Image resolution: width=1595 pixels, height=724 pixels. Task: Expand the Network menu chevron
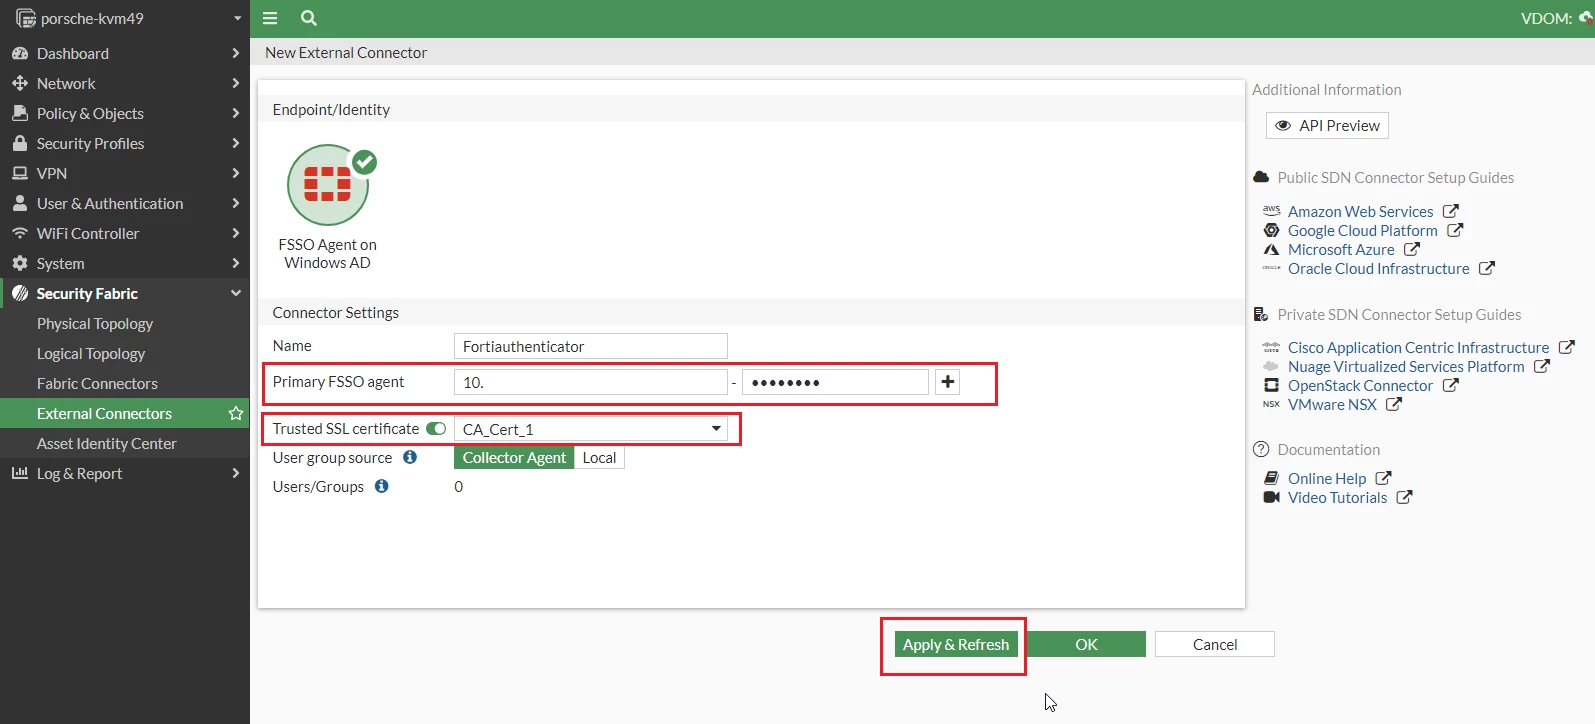(x=236, y=83)
